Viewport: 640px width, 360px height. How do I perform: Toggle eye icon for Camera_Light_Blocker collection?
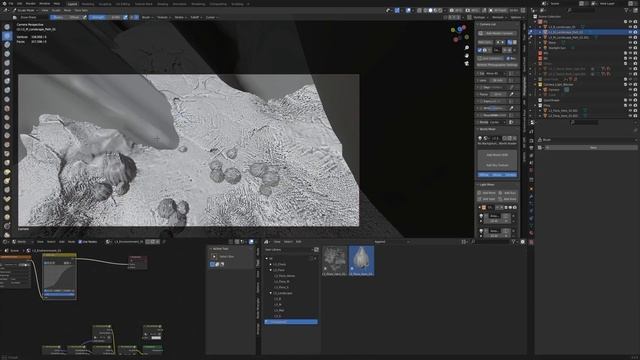[x=630, y=84]
